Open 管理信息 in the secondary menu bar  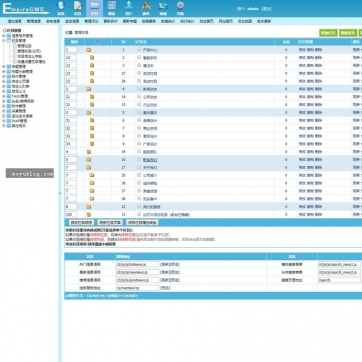click(x=34, y=21)
